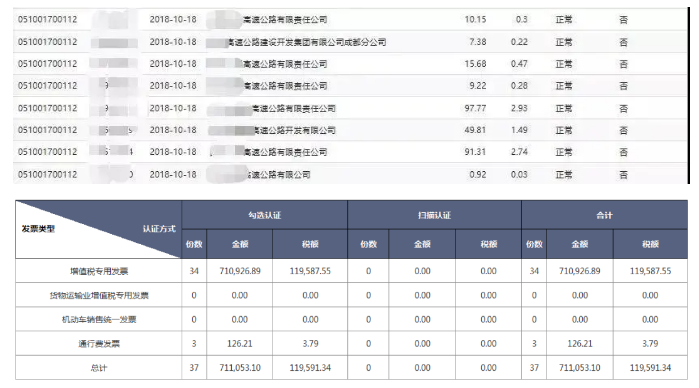Select the 货物运输业增值税专用发票 row label
The image size is (699, 388).
coord(99,295)
